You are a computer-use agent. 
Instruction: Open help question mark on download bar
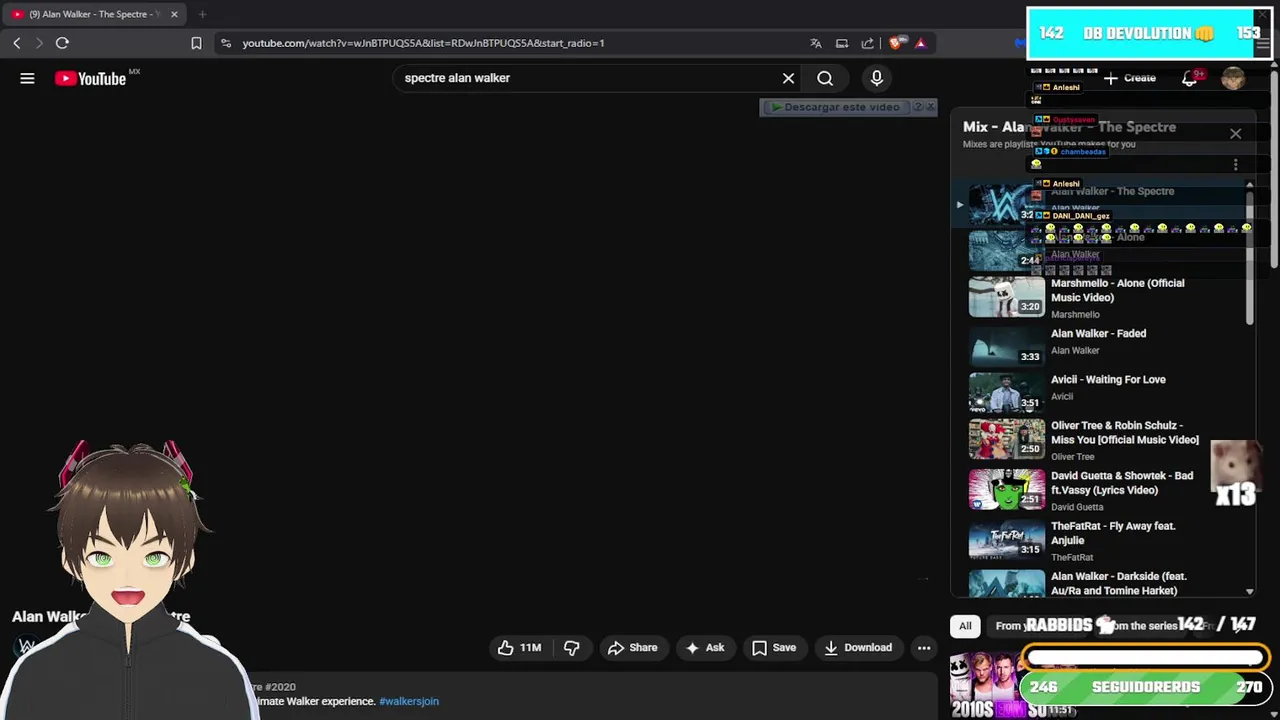pyautogui.click(x=918, y=107)
